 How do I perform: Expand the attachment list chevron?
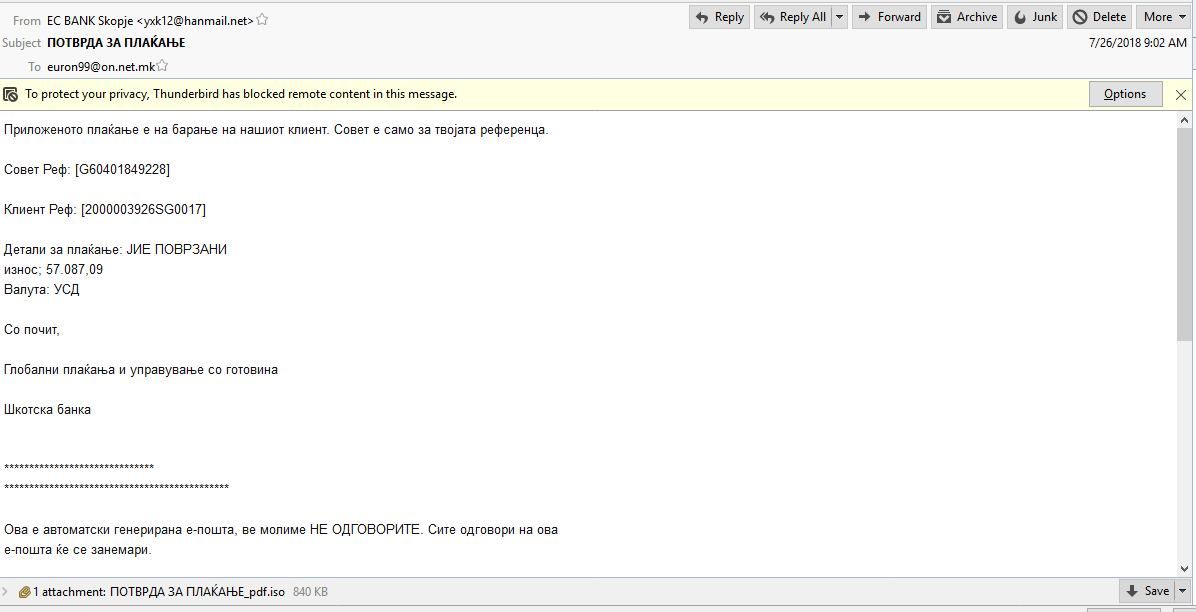(8, 592)
